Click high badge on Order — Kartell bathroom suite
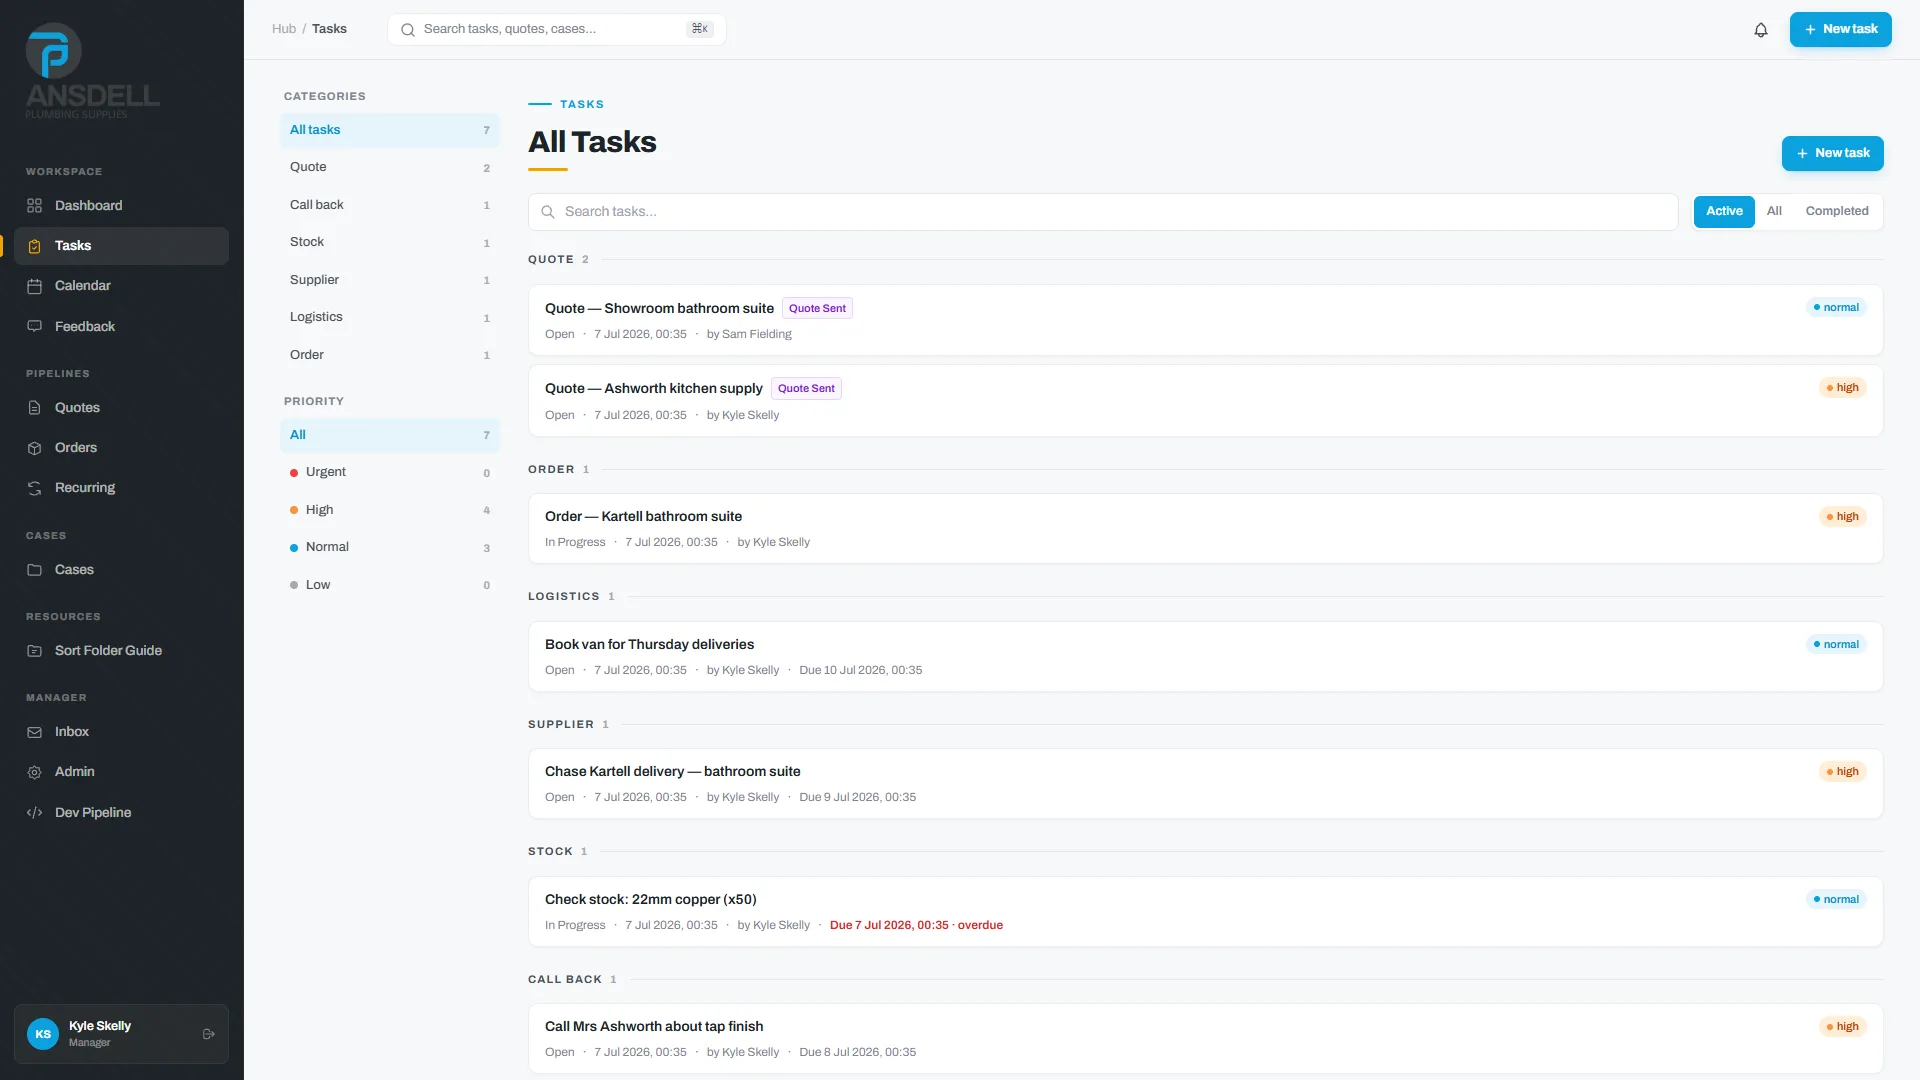Image resolution: width=1920 pixels, height=1080 pixels. tap(1842, 517)
